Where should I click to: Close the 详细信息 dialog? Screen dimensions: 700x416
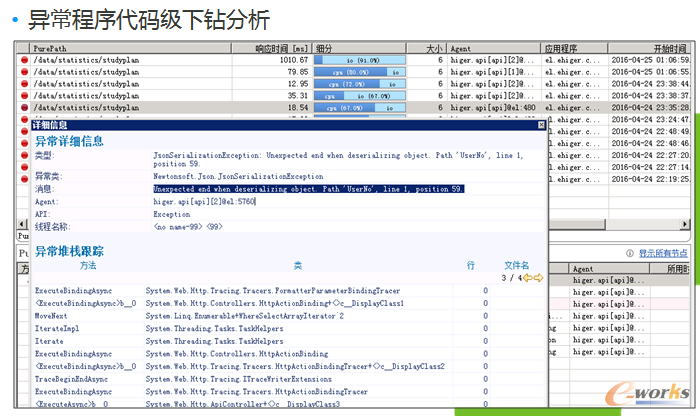541,126
